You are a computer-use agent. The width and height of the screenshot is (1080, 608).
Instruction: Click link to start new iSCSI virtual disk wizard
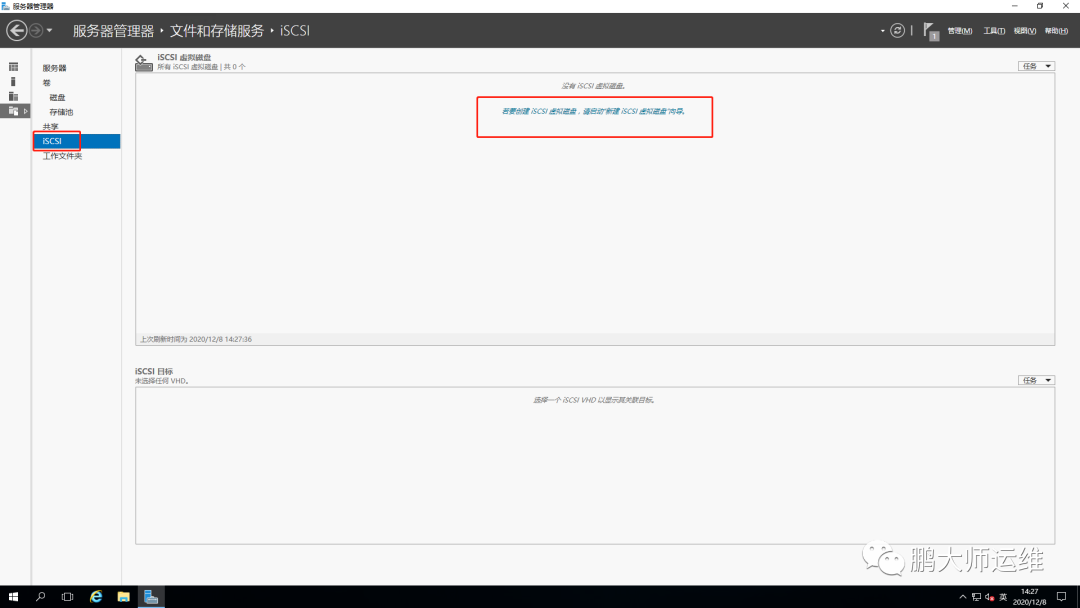(593, 111)
